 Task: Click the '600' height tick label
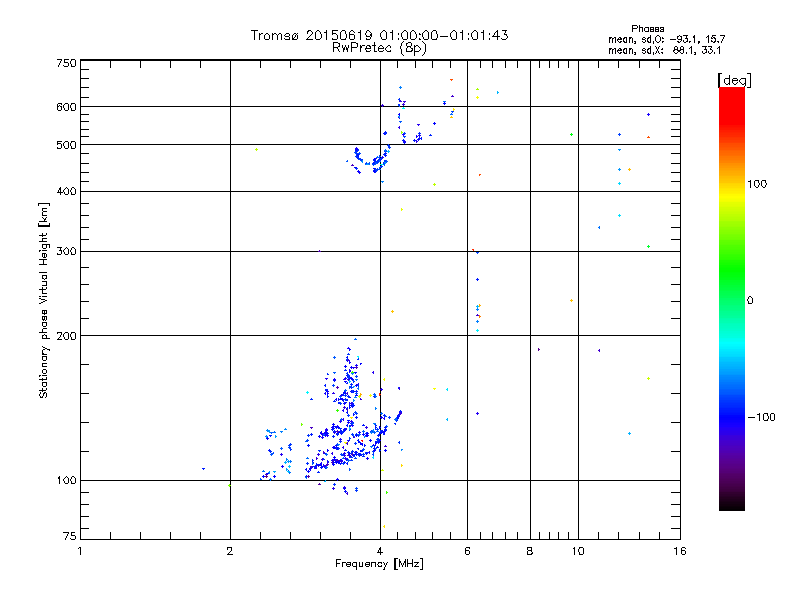(x=66, y=107)
